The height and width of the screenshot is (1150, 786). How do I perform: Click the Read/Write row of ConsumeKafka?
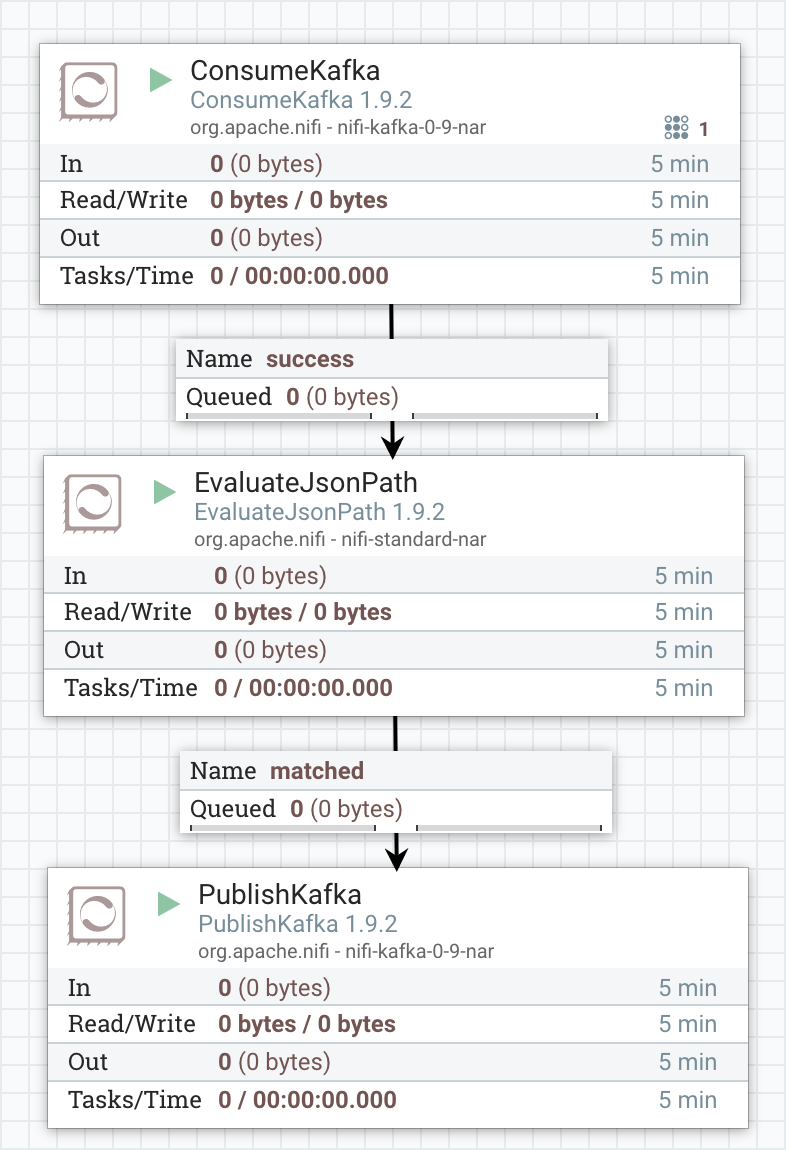click(x=390, y=200)
